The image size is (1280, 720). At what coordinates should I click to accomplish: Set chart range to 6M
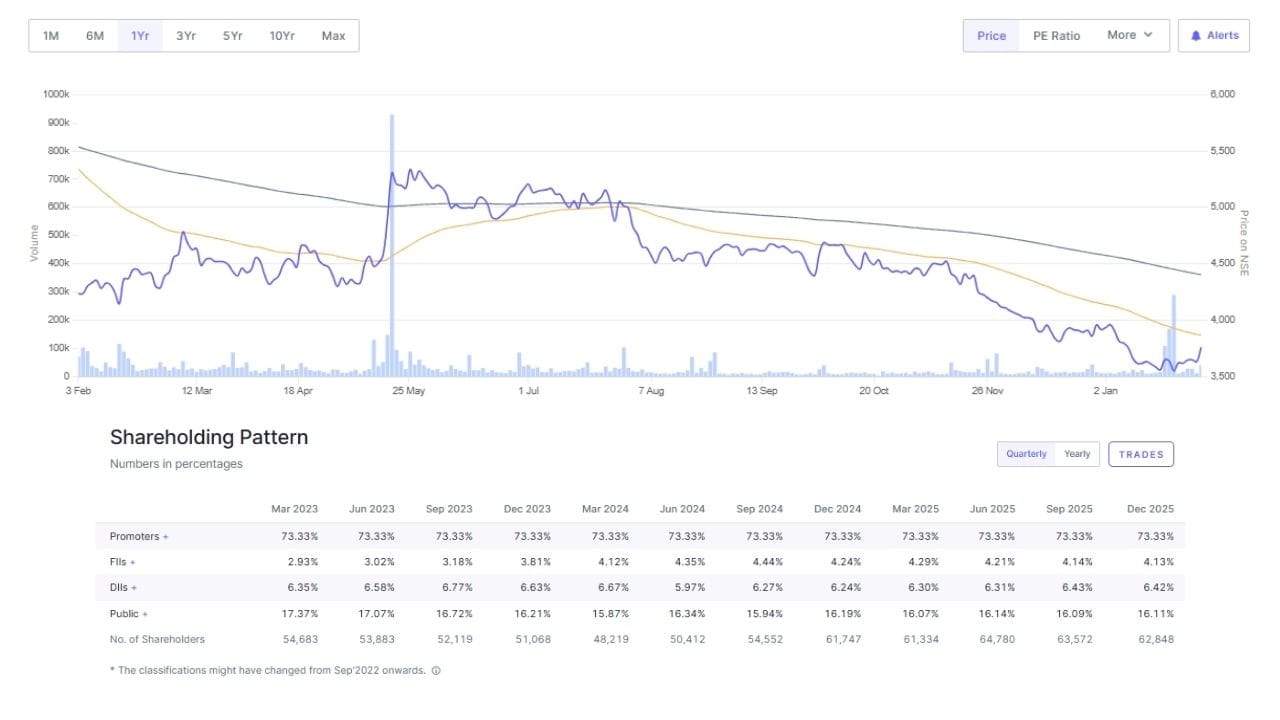coord(95,36)
